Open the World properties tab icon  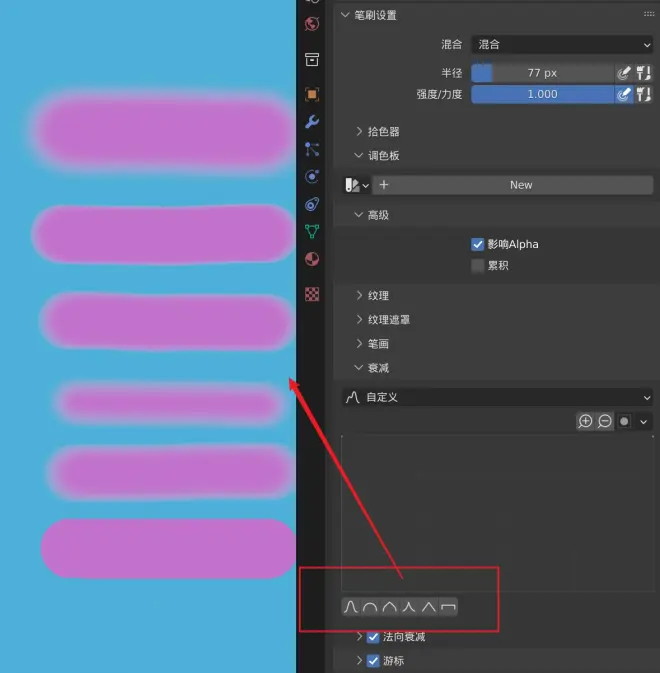pyautogui.click(x=312, y=24)
